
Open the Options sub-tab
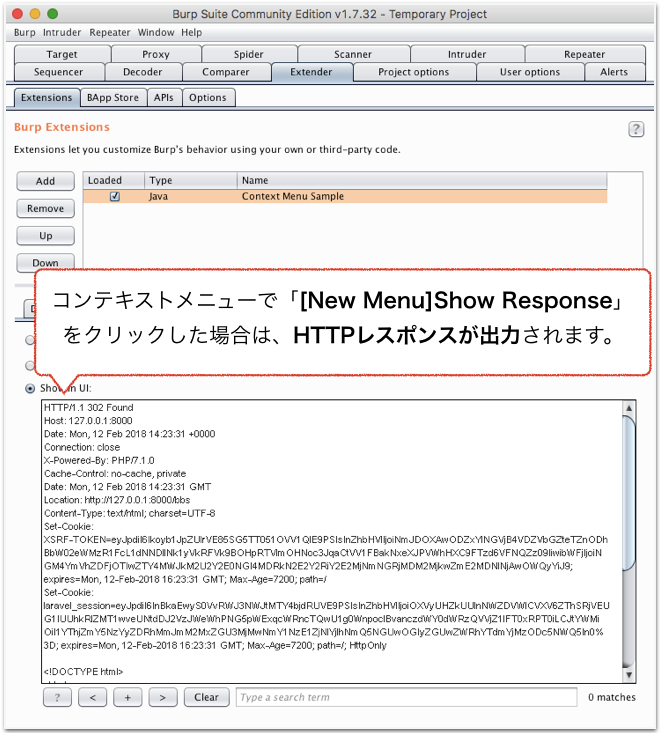[x=208, y=98]
